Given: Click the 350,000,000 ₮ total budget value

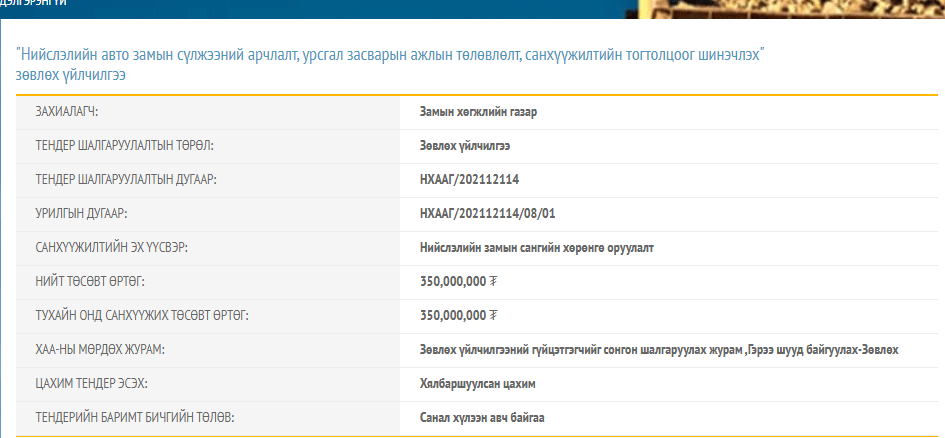Looking at the screenshot, I should [459, 282].
